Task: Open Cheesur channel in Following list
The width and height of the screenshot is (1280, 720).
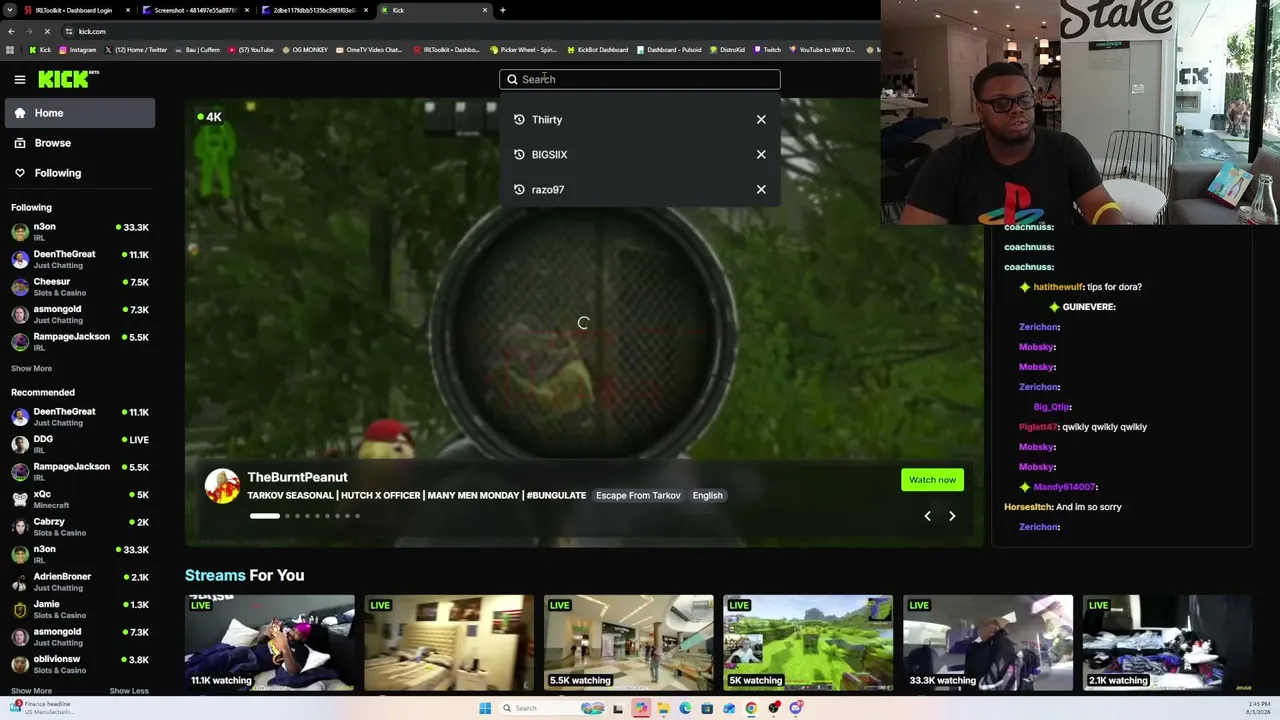Action: click(x=80, y=287)
